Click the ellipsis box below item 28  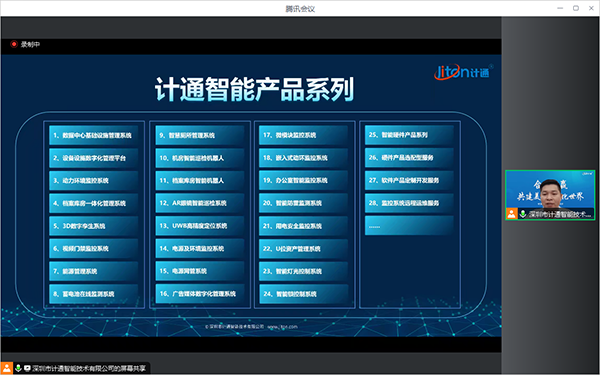click(x=409, y=226)
